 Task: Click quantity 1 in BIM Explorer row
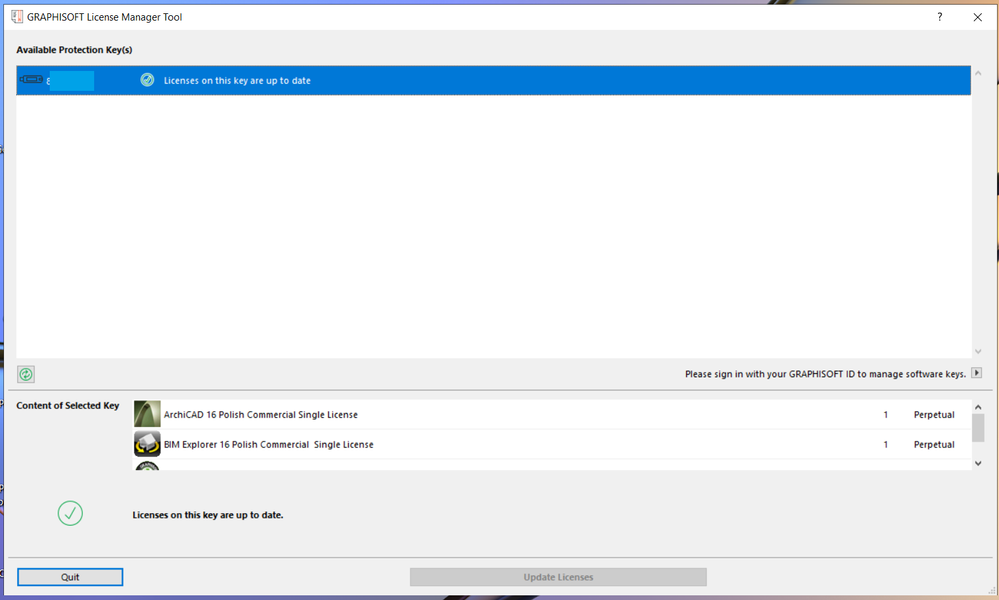pos(886,445)
